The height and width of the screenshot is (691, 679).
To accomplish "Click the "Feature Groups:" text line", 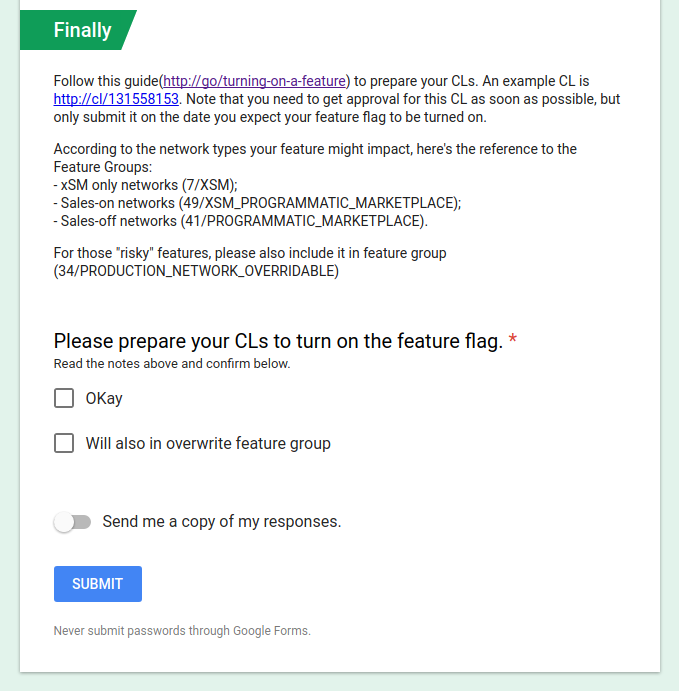I will tap(103, 167).
